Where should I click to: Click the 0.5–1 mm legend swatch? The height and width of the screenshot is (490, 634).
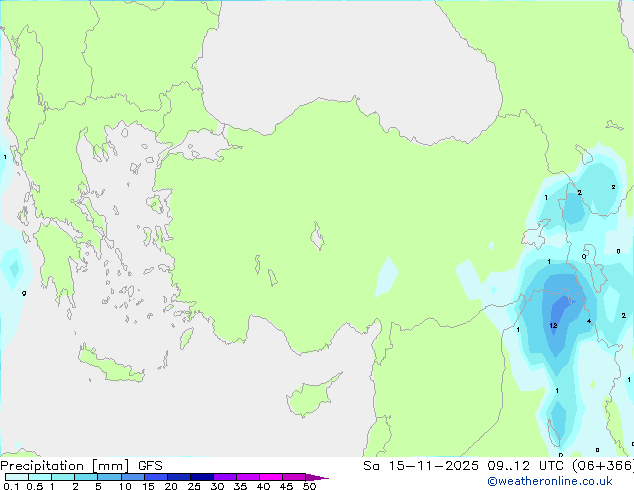[x=40, y=477]
